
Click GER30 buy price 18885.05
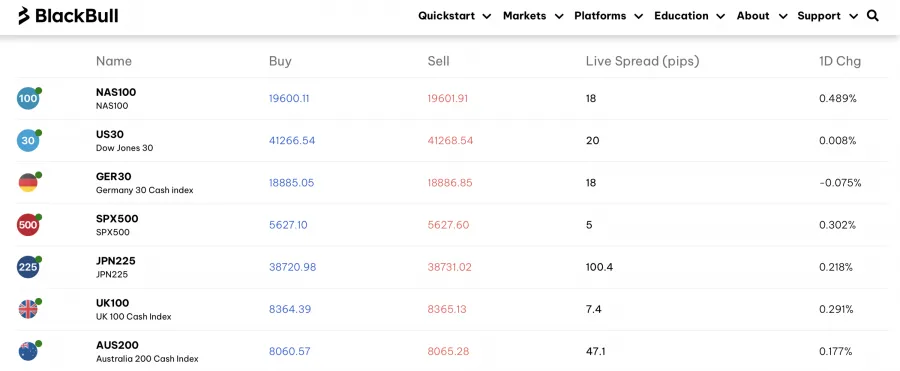pyautogui.click(x=292, y=183)
